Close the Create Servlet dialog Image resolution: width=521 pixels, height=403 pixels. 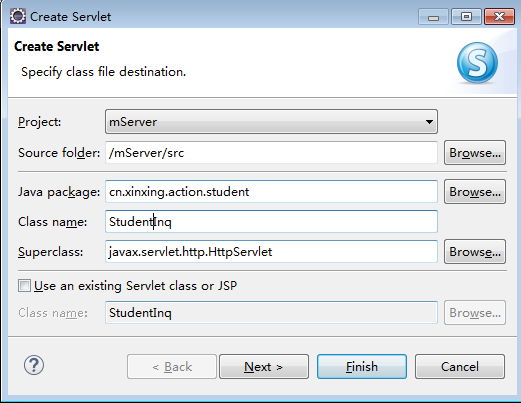499,17
